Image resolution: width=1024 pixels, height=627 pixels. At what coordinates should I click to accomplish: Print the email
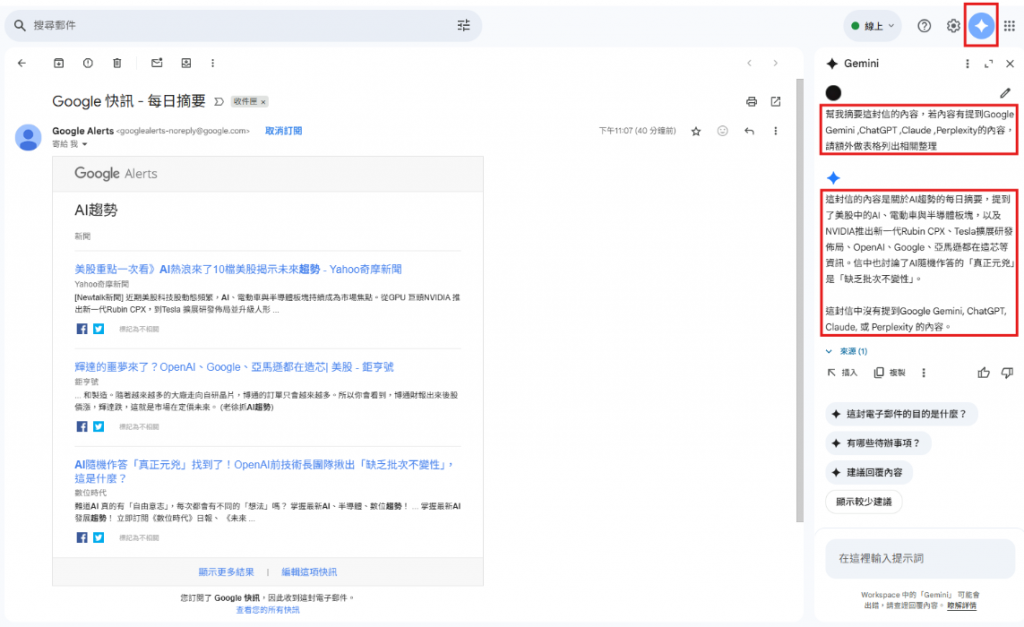[752, 101]
